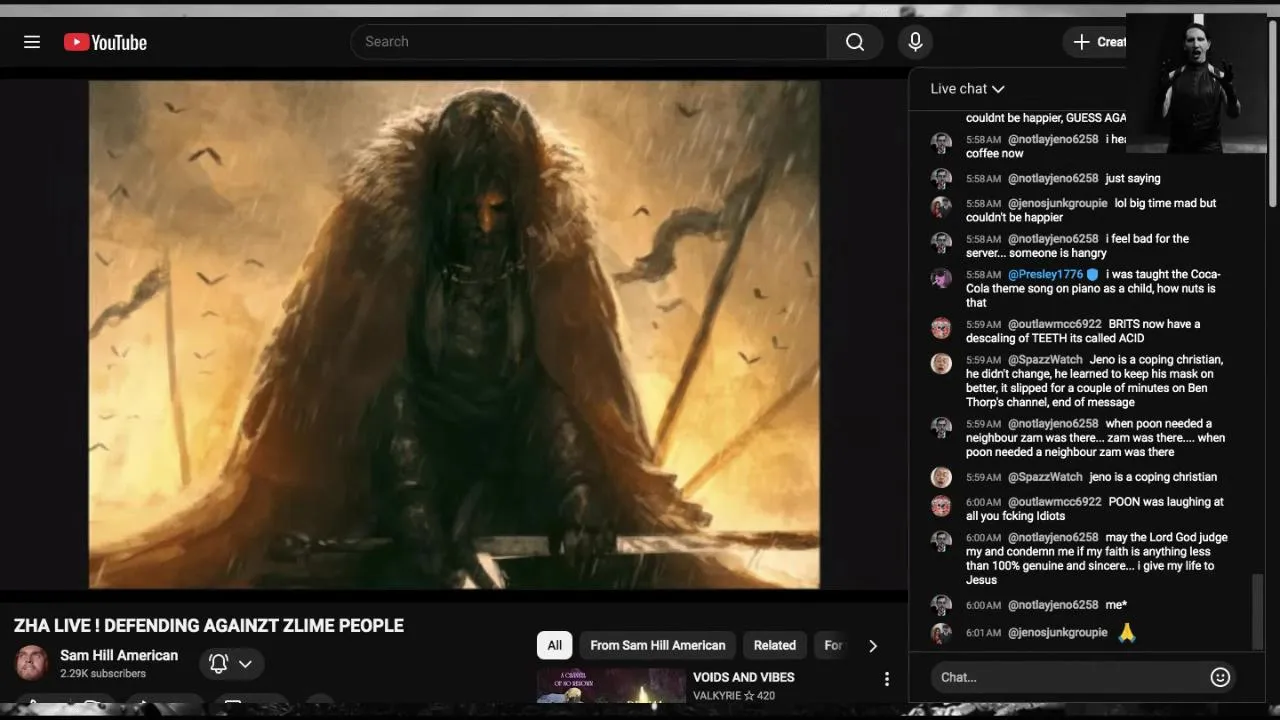Open the Create button

(1098, 42)
